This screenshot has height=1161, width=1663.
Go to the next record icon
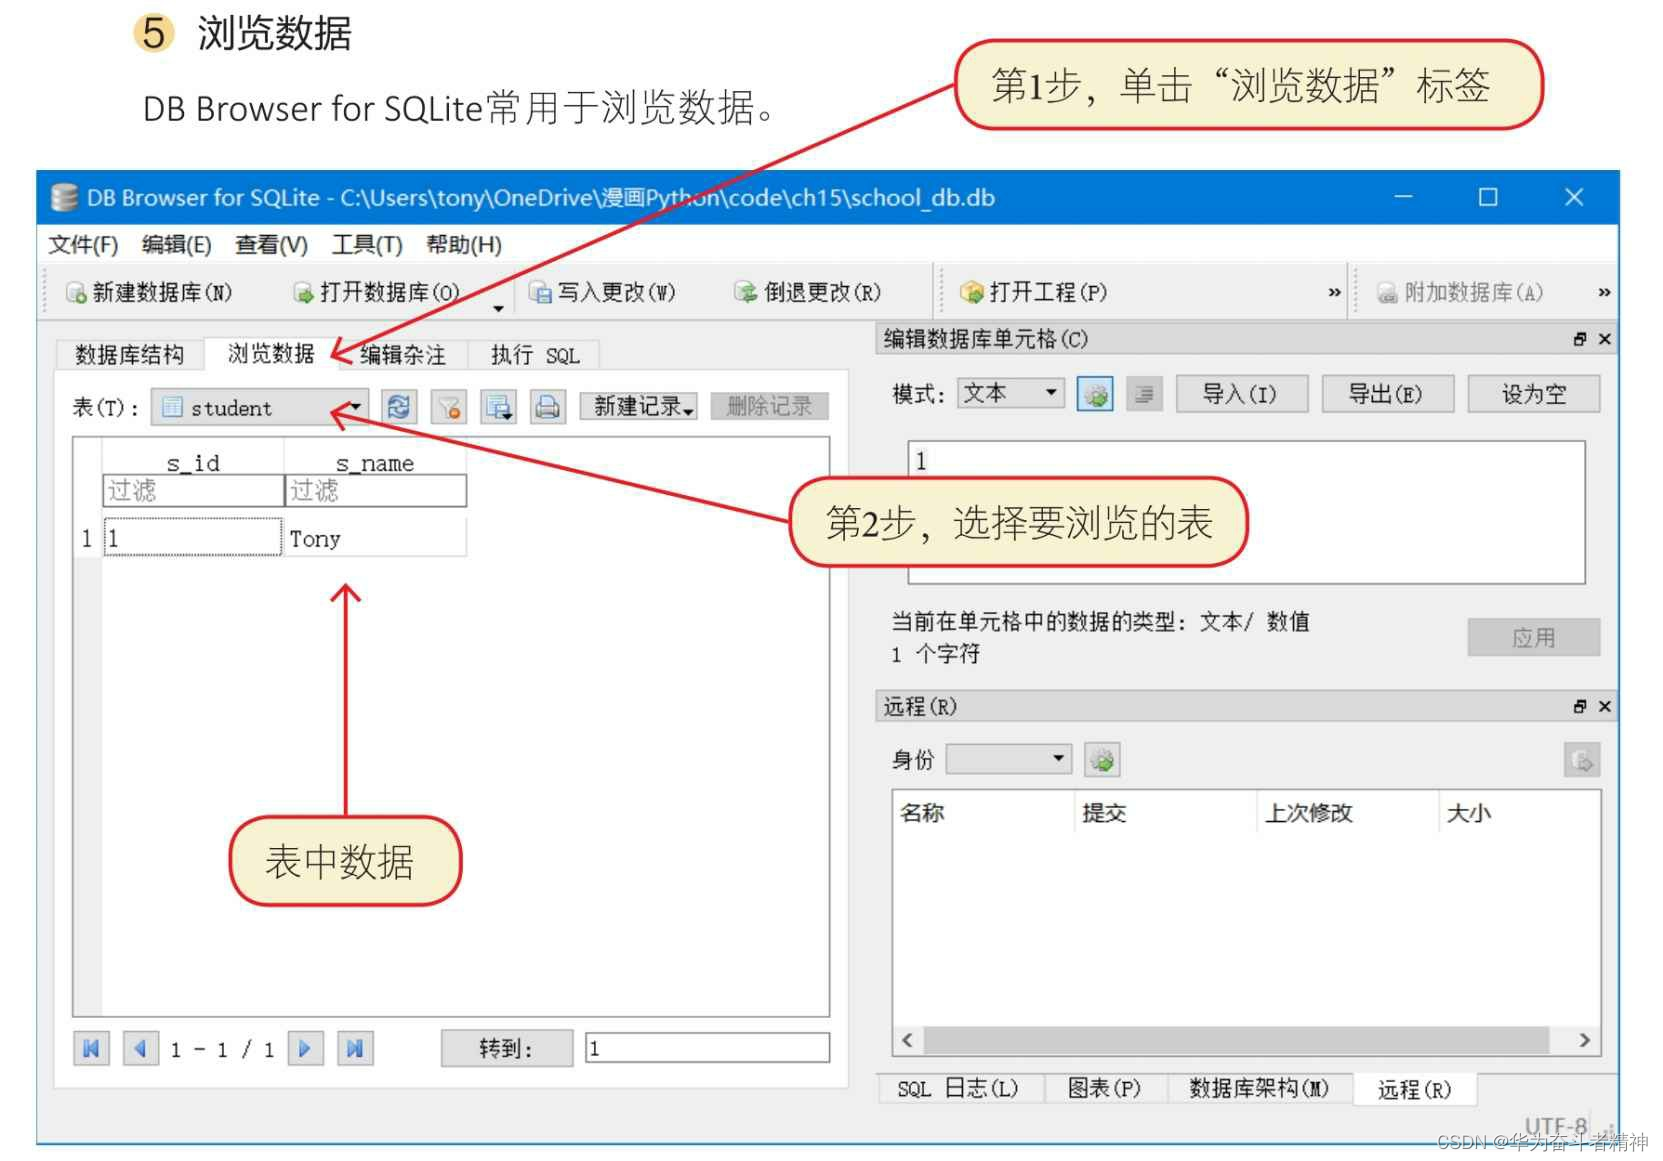coord(305,1048)
